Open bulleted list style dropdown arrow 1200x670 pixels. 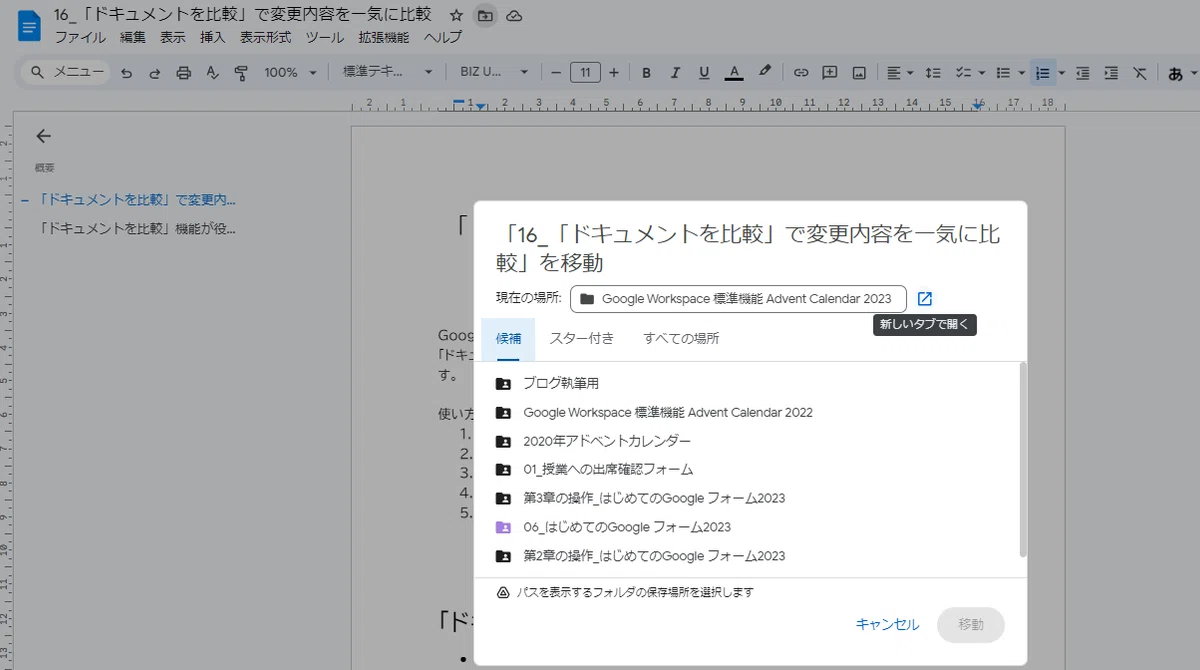point(1021,72)
